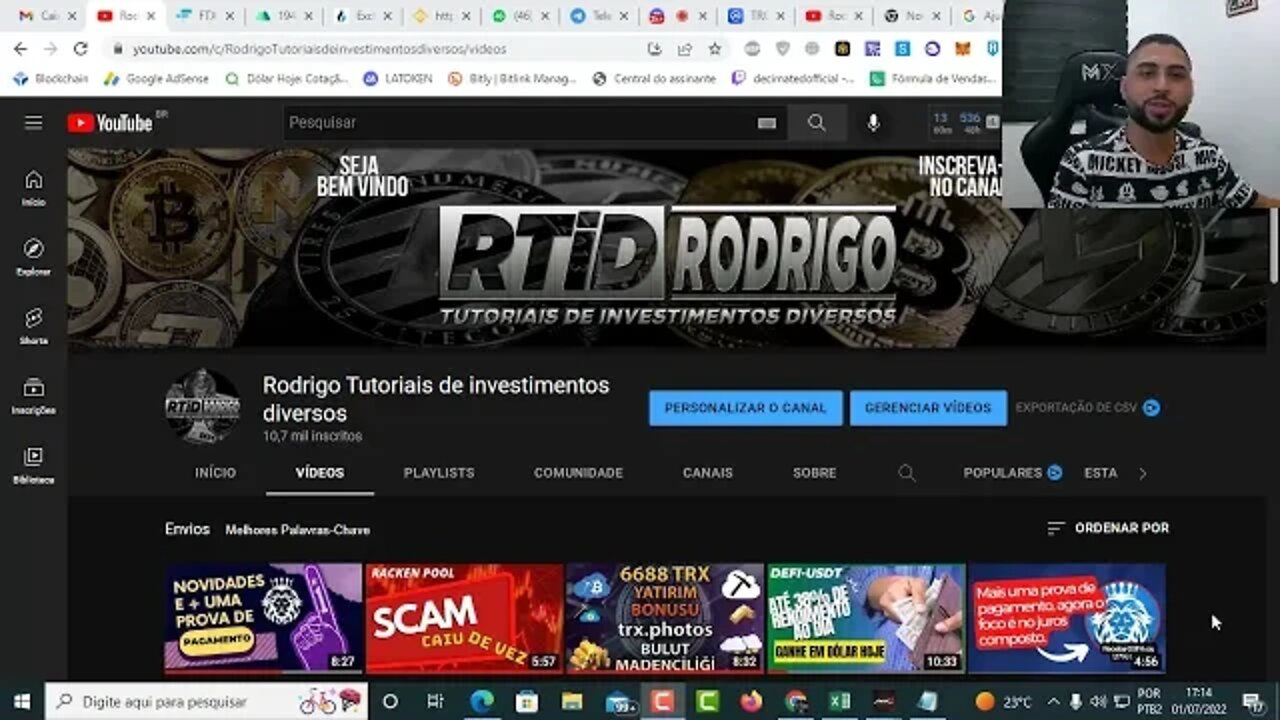Click the address bar URL
1280x720 pixels.
pyautogui.click(x=320, y=49)
